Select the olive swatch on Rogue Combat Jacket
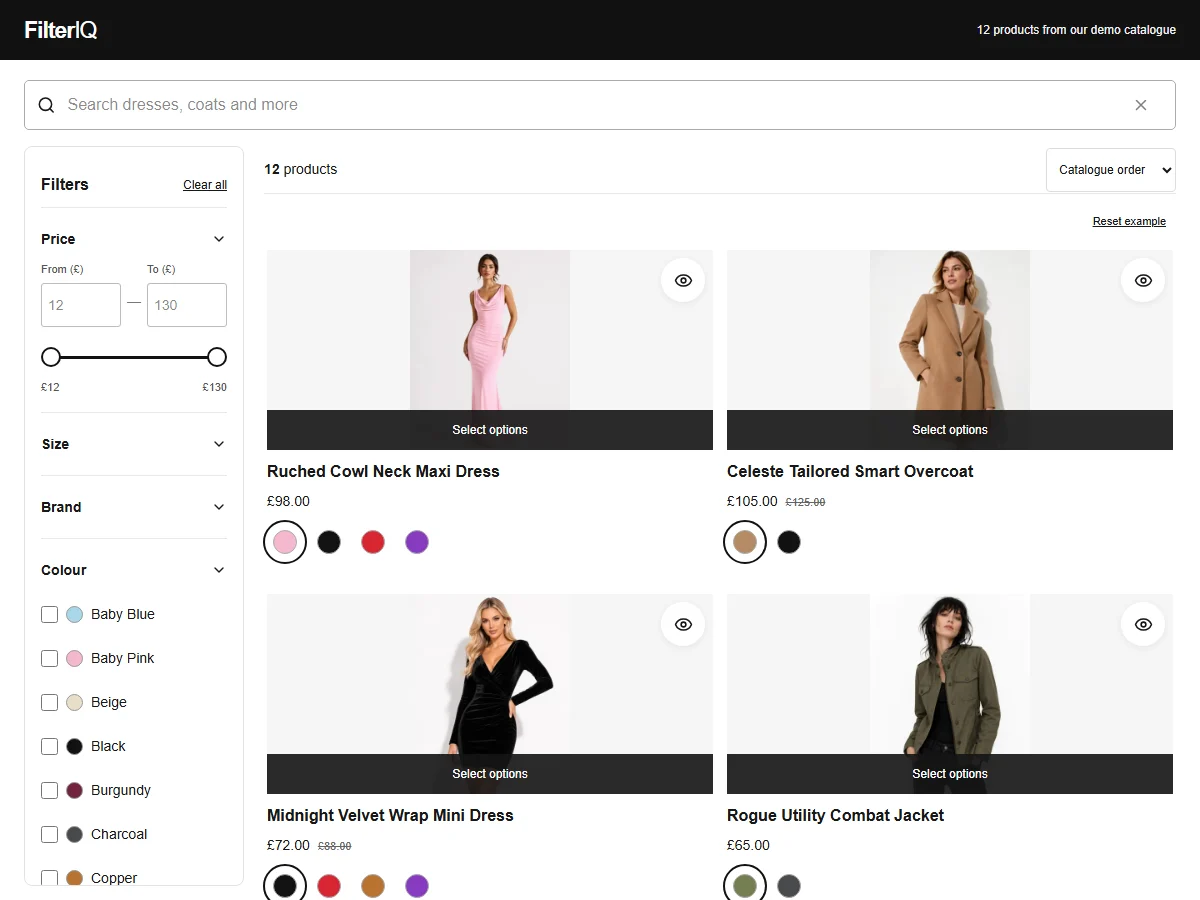Viewport: 1200px width, 900px height. point(745,886)
